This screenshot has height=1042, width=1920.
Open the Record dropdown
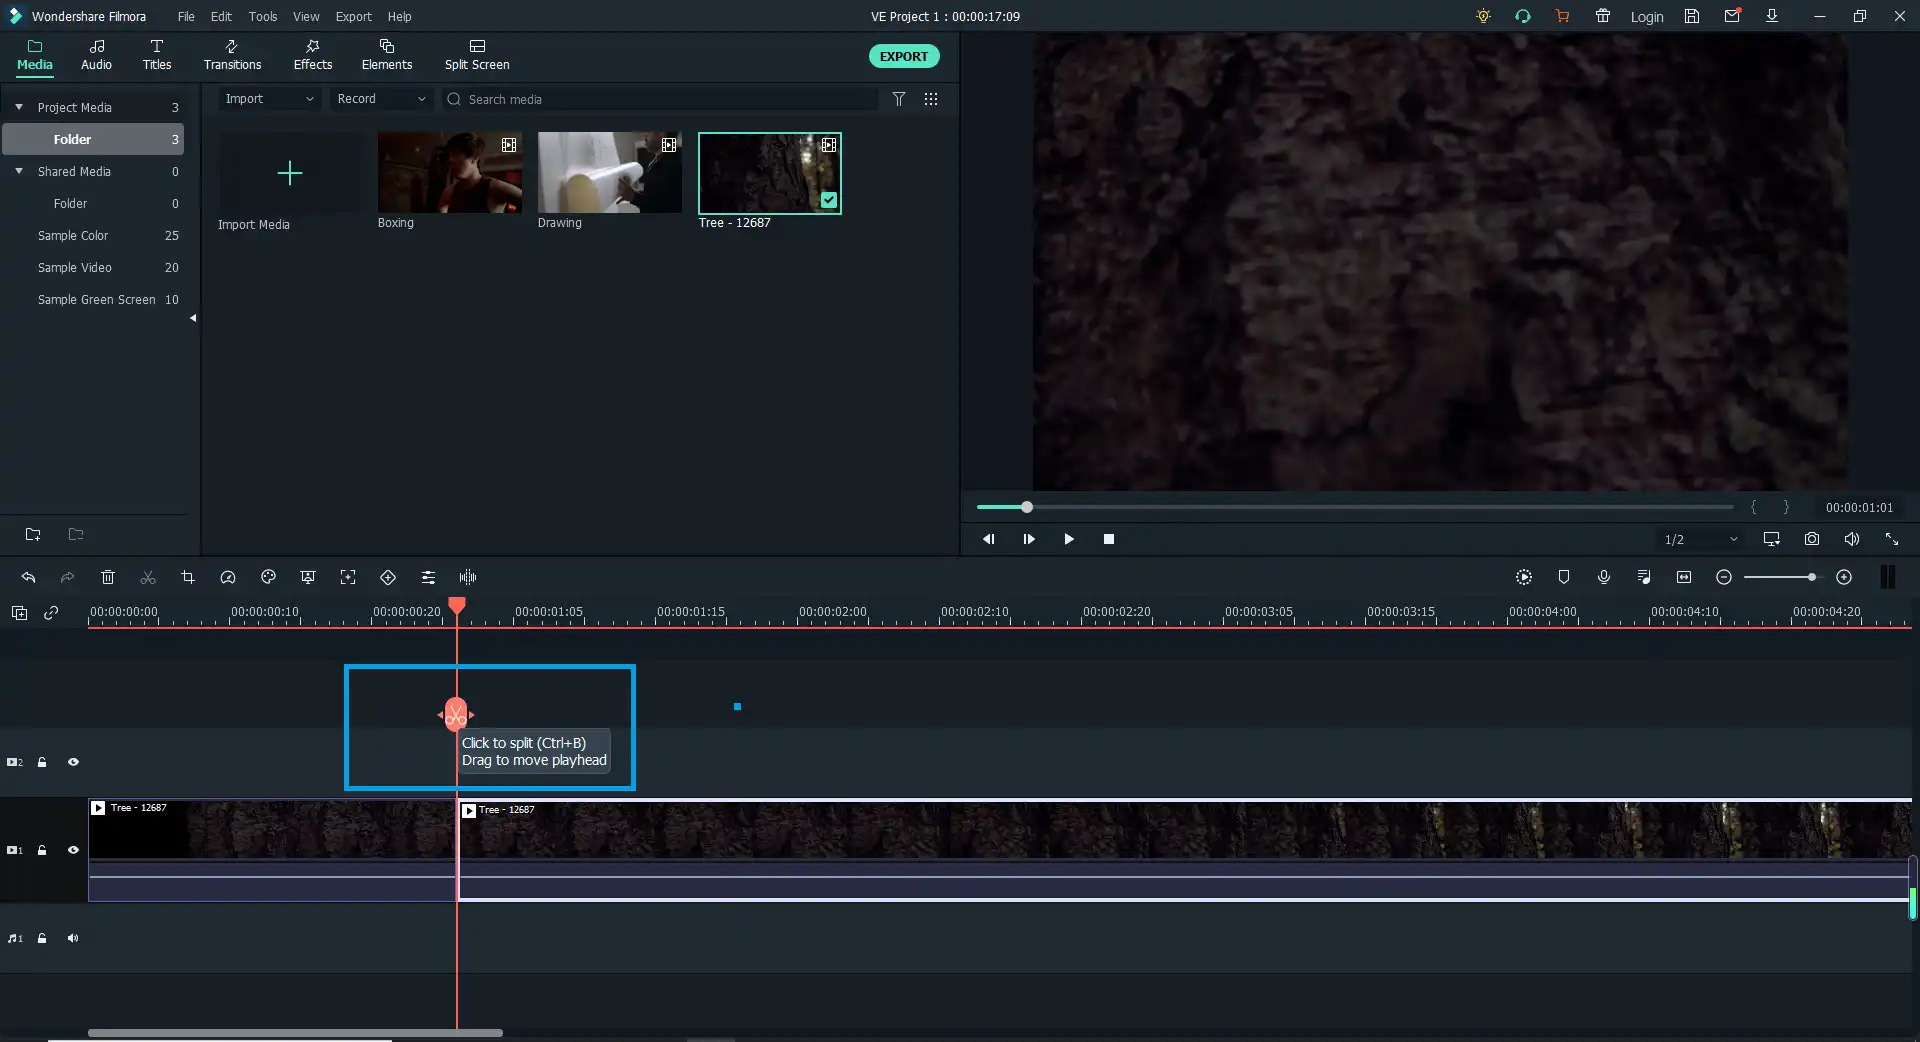pos(381,99)
